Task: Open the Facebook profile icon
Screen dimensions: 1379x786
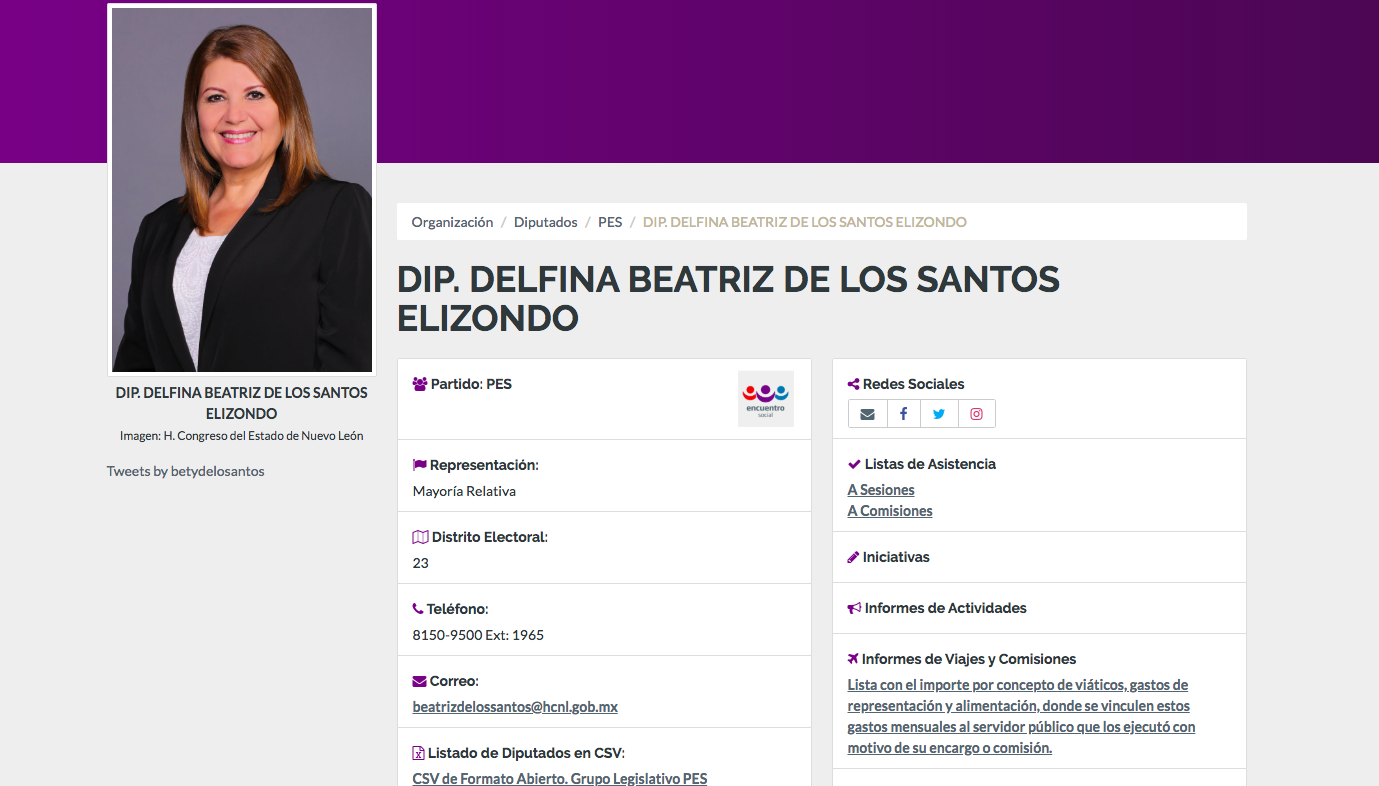Action: coord(903,413)
